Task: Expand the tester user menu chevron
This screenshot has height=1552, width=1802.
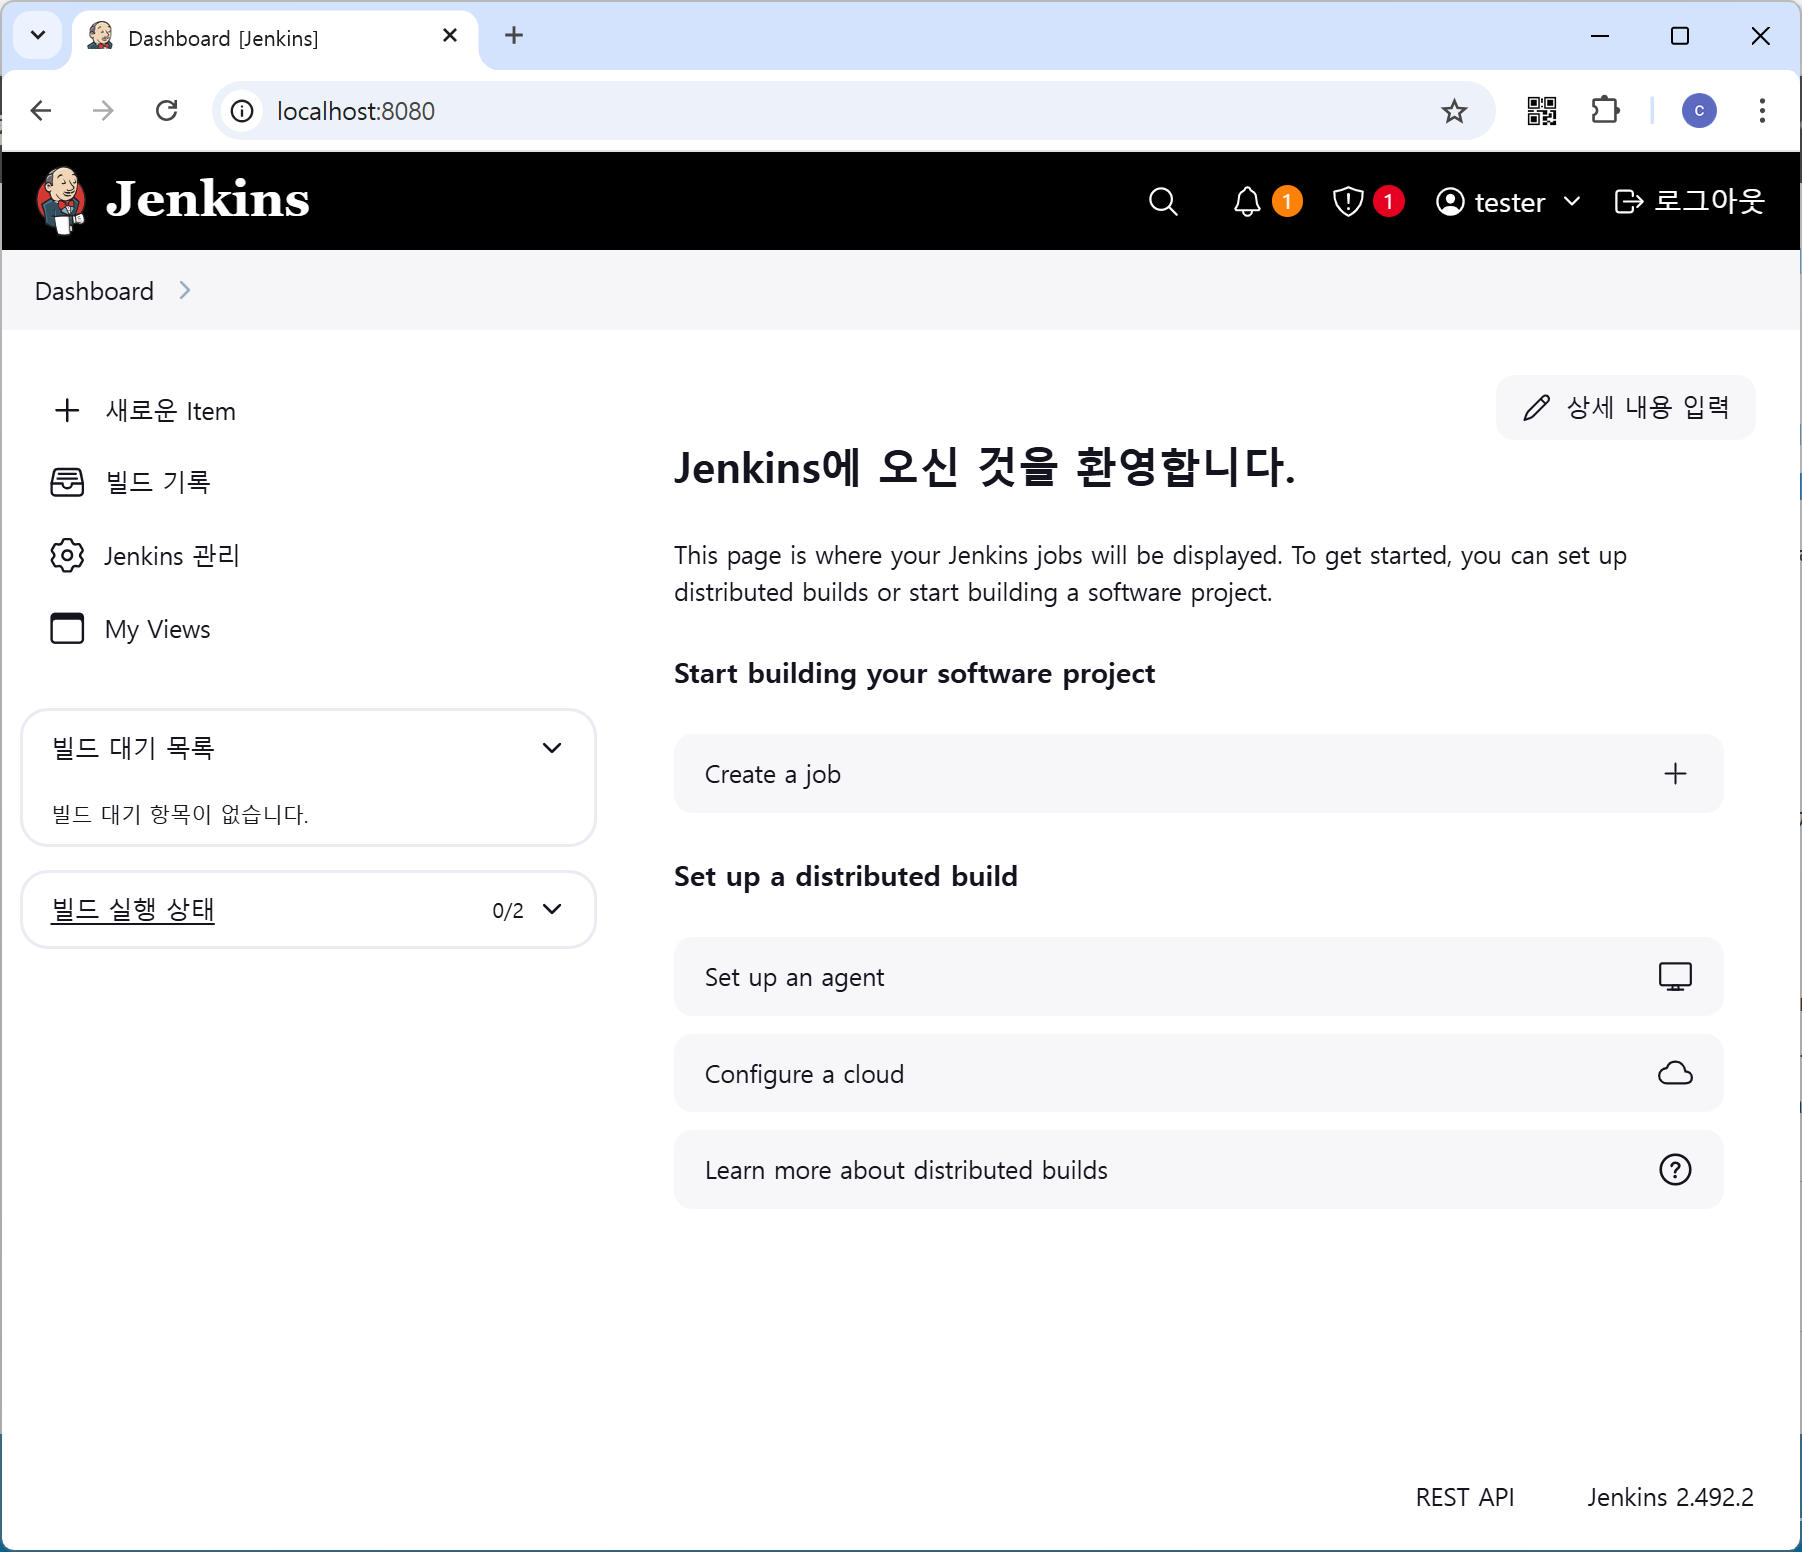Action: pyautogui.click(x=1572, y=201)
